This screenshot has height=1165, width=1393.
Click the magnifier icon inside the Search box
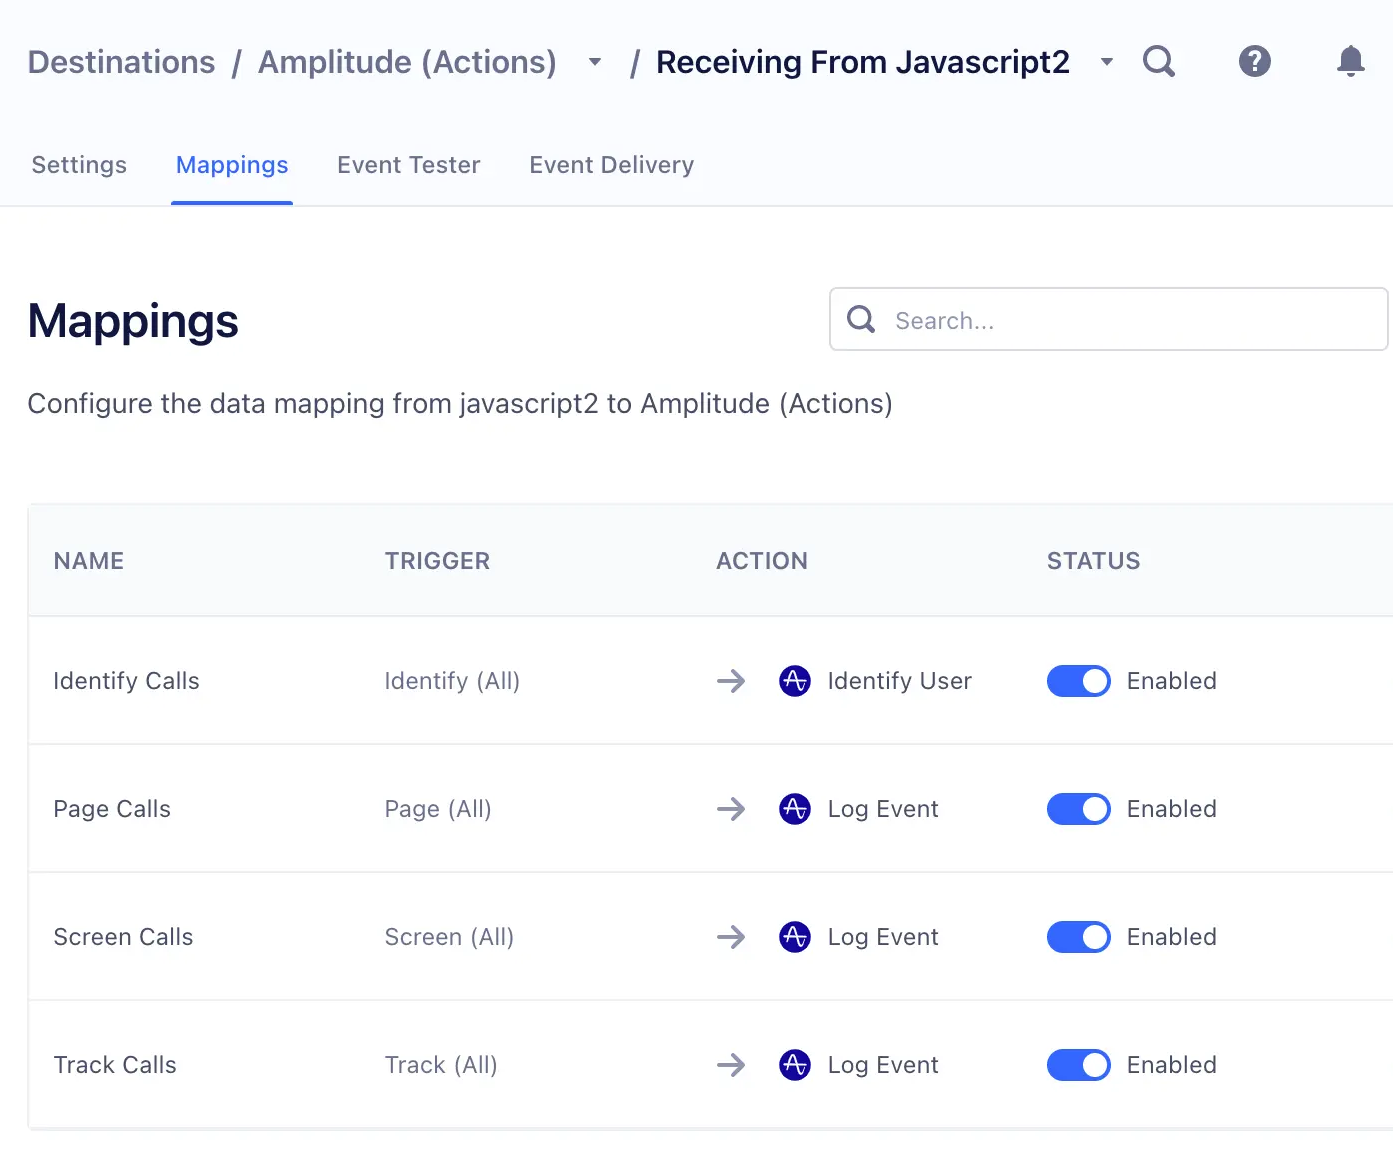coord(861,320)
